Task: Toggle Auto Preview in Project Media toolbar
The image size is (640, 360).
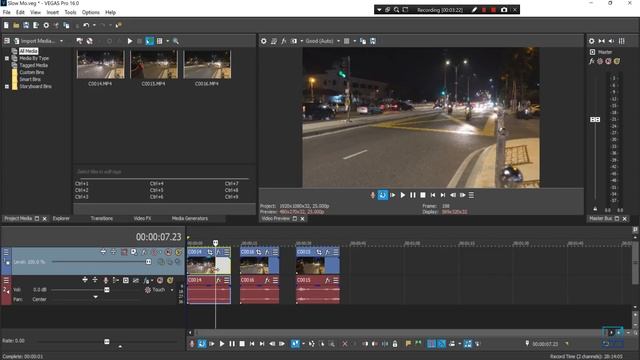Action: coord(149,41)
